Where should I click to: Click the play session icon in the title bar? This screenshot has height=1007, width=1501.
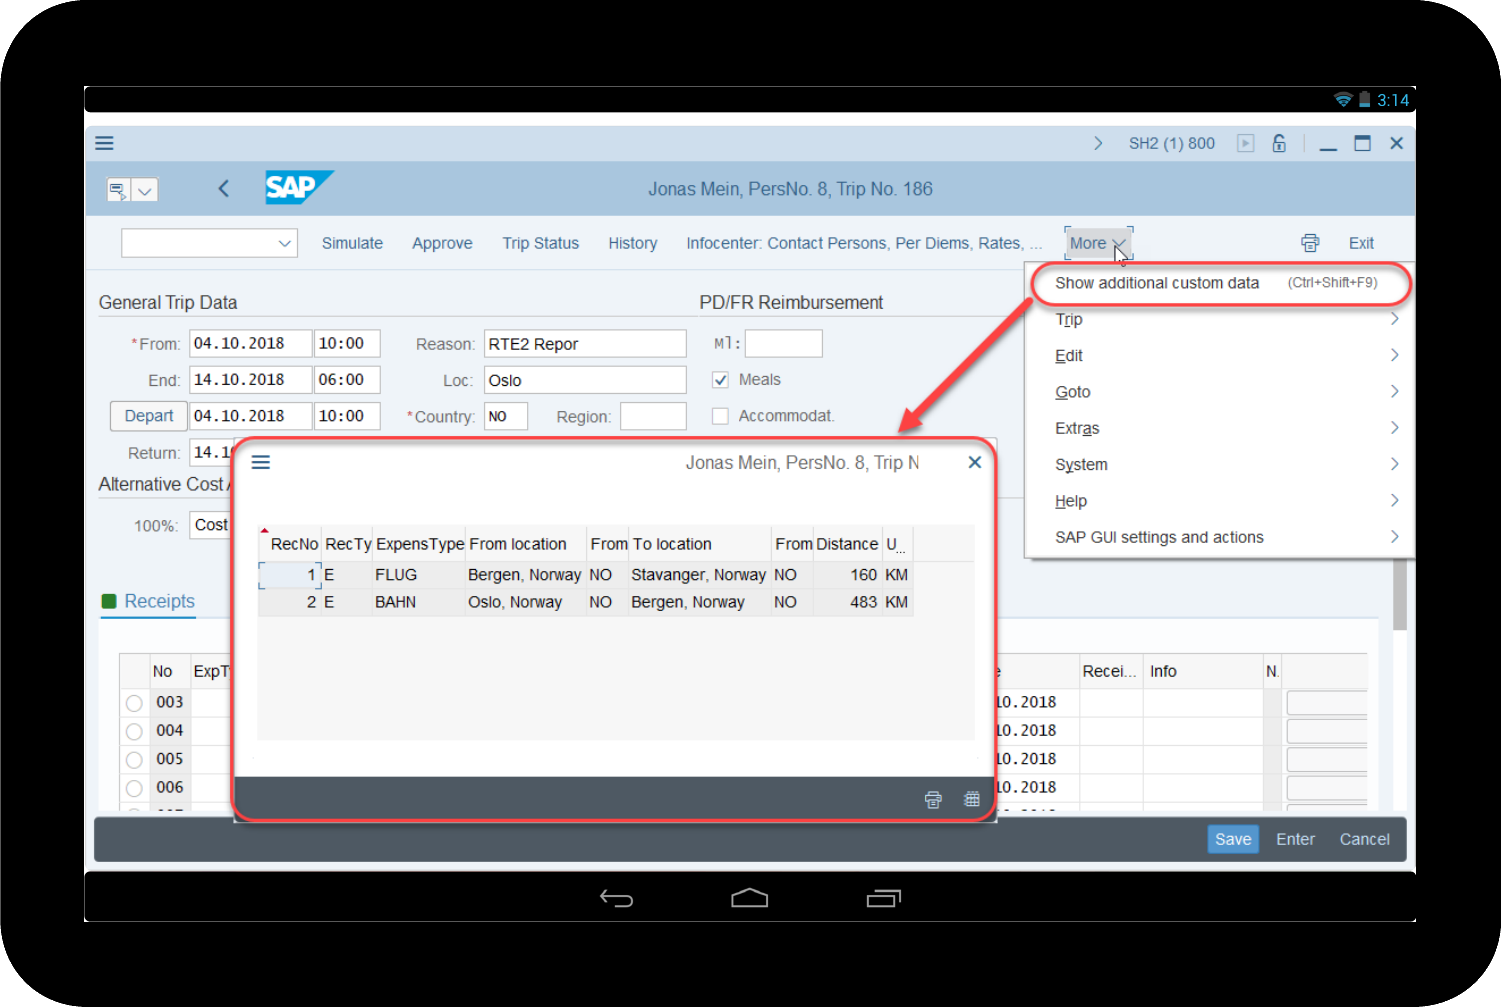tap(1245, 143)
